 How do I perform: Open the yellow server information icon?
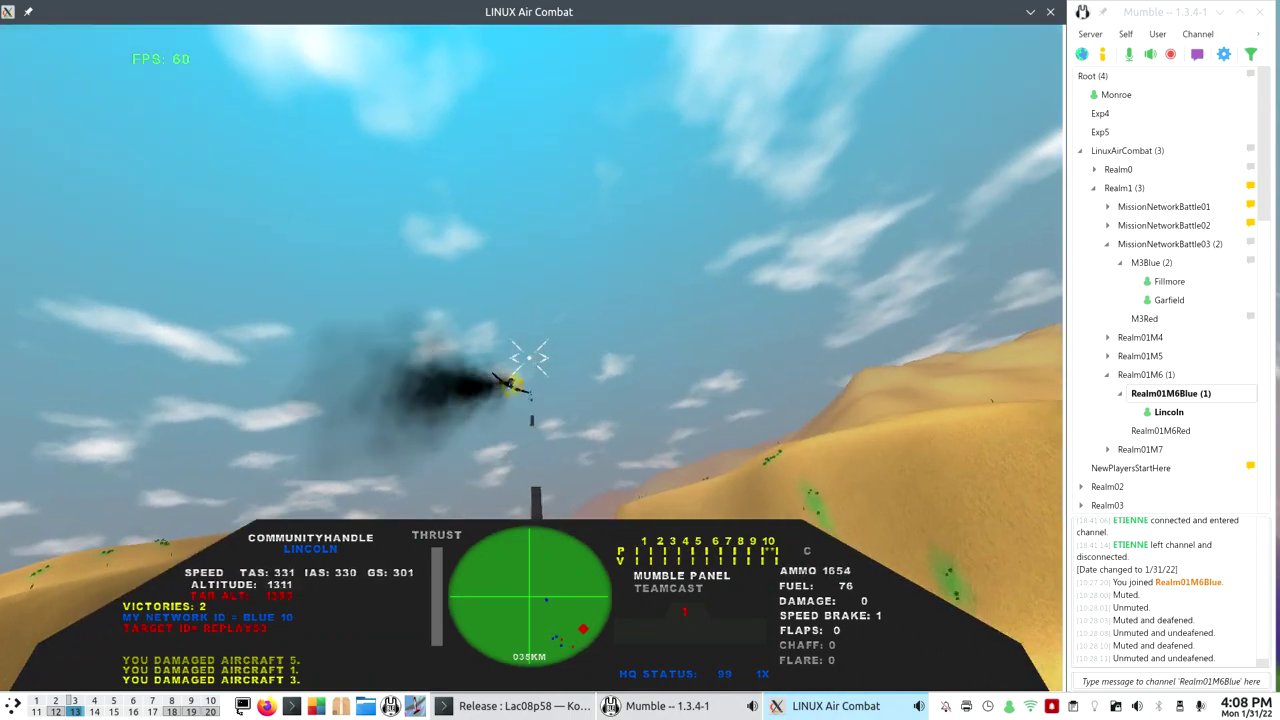click(1103, 54)
